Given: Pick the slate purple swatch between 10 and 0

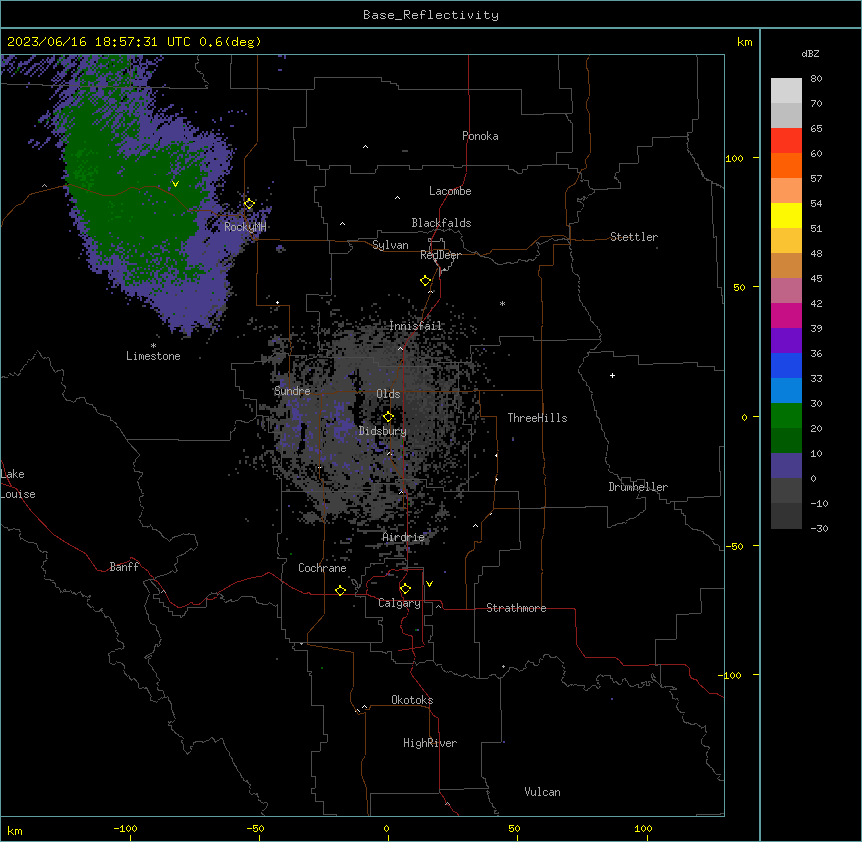Looking at the screenshot, I should tap(786, 466).
